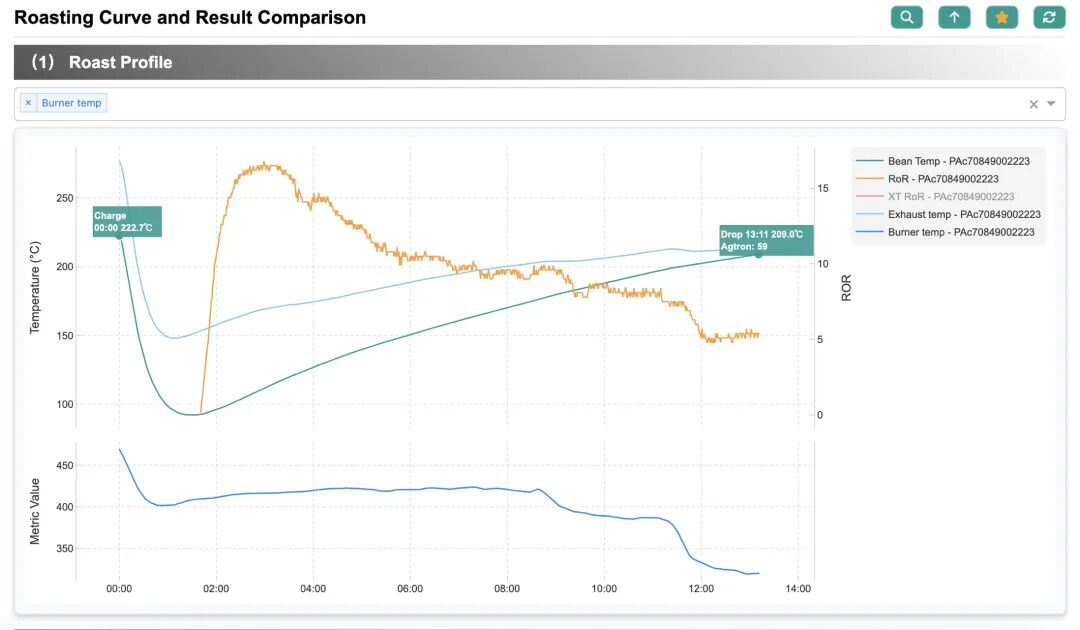Toggle Burner temp series in legend

tap(945, 232)
